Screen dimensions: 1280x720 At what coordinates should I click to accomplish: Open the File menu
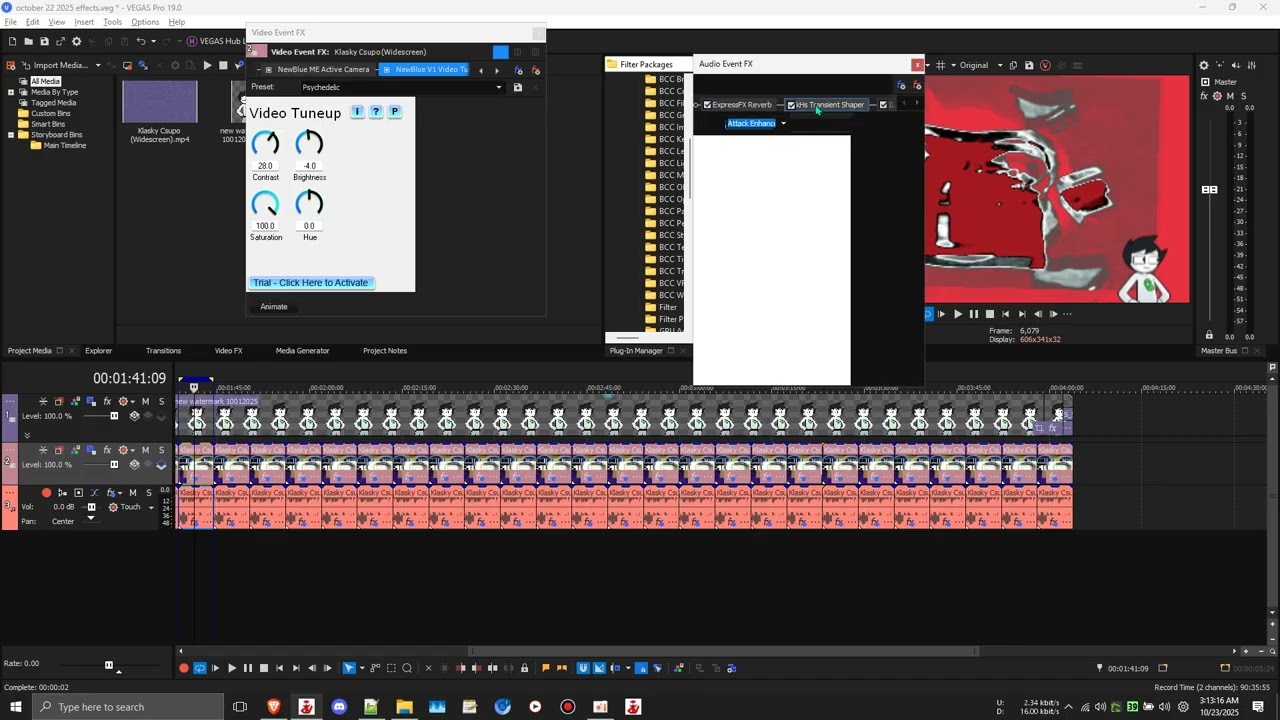pos(11,22)
